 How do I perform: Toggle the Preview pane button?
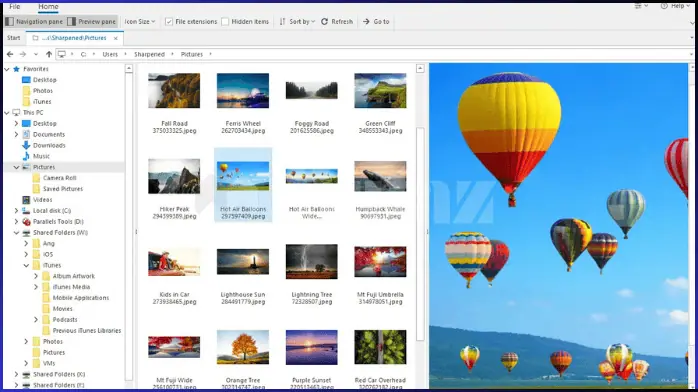click(x=92, y=21)
